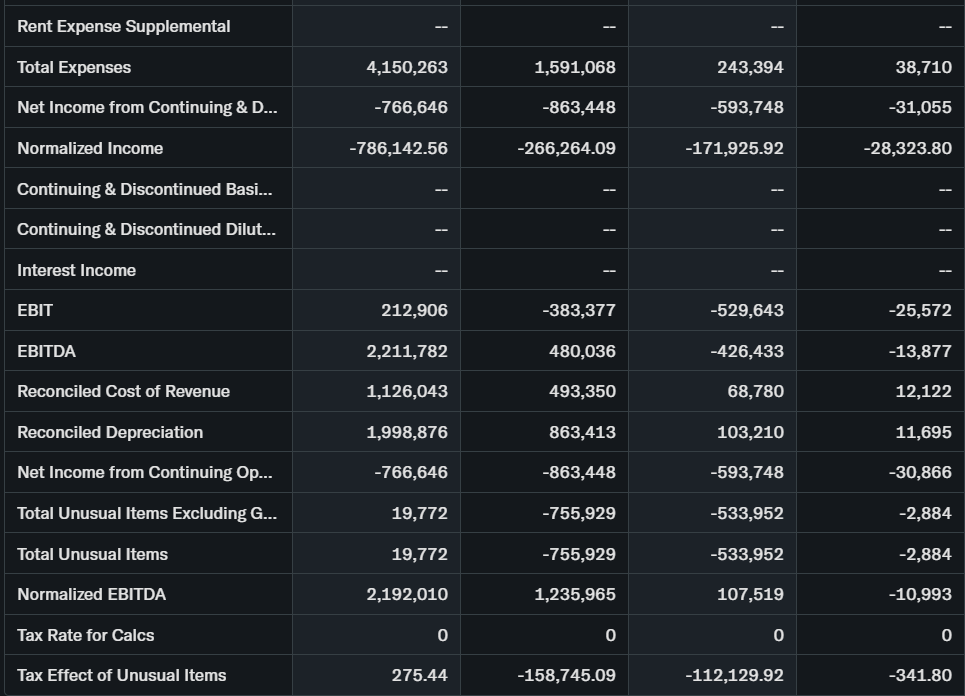Click the Tax Rate for Calcs label
The height and width of the screenshot is (696, 965).
[85, 635]
